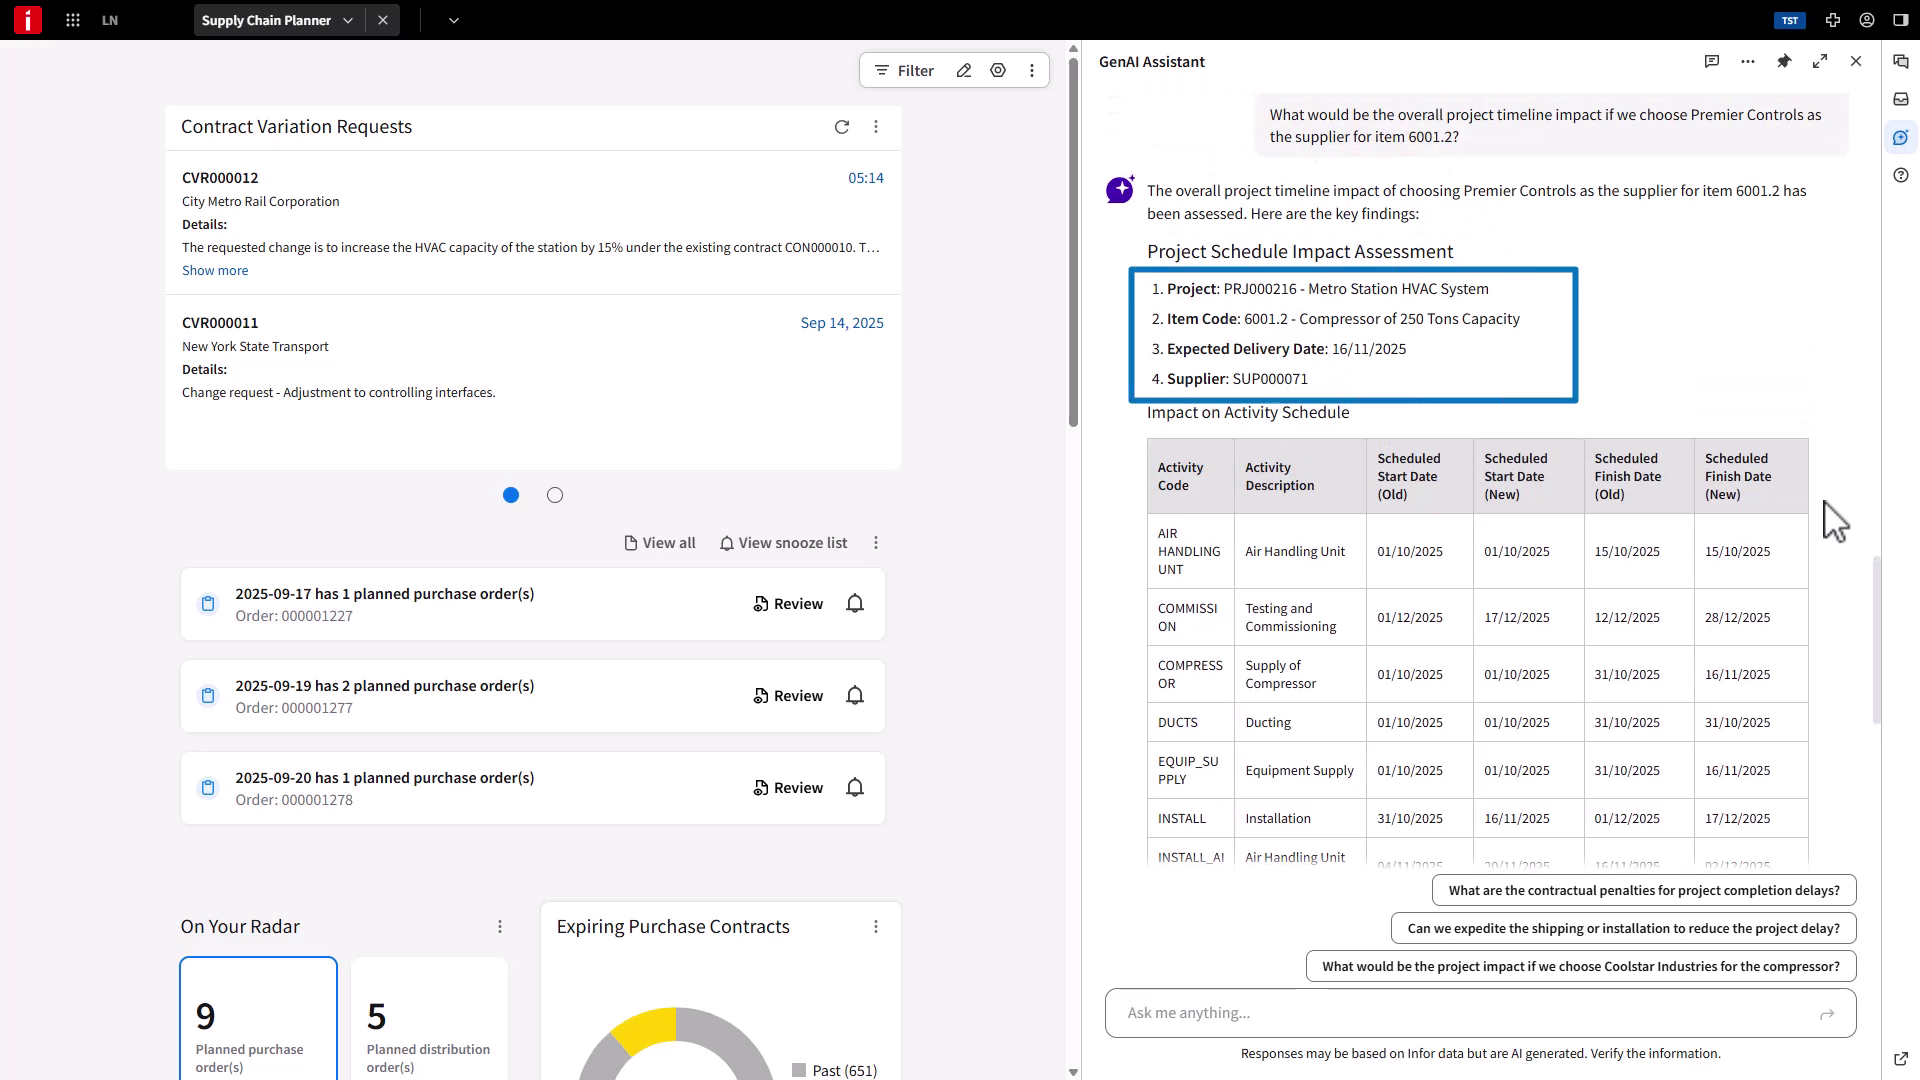Open the Help icon in the right sidebar

pos(1901,175)
